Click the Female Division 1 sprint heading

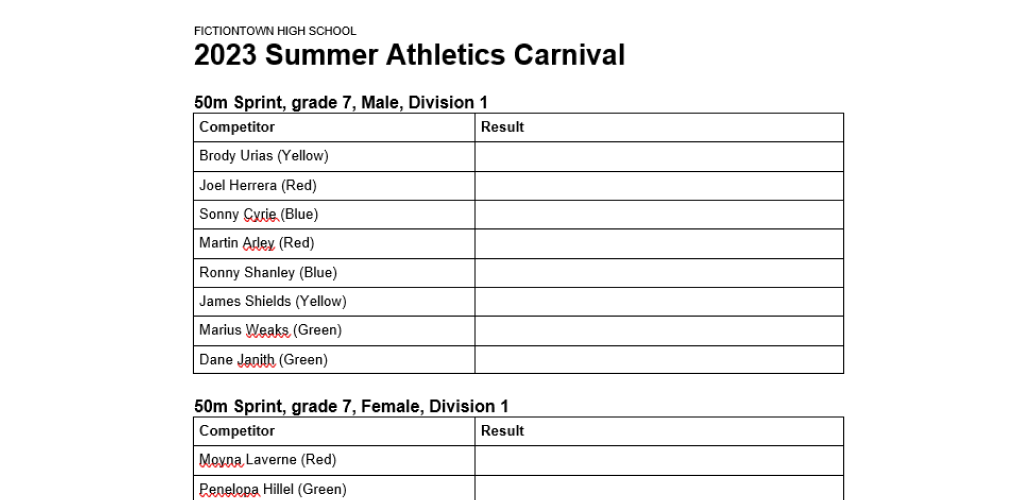[351, 406]
